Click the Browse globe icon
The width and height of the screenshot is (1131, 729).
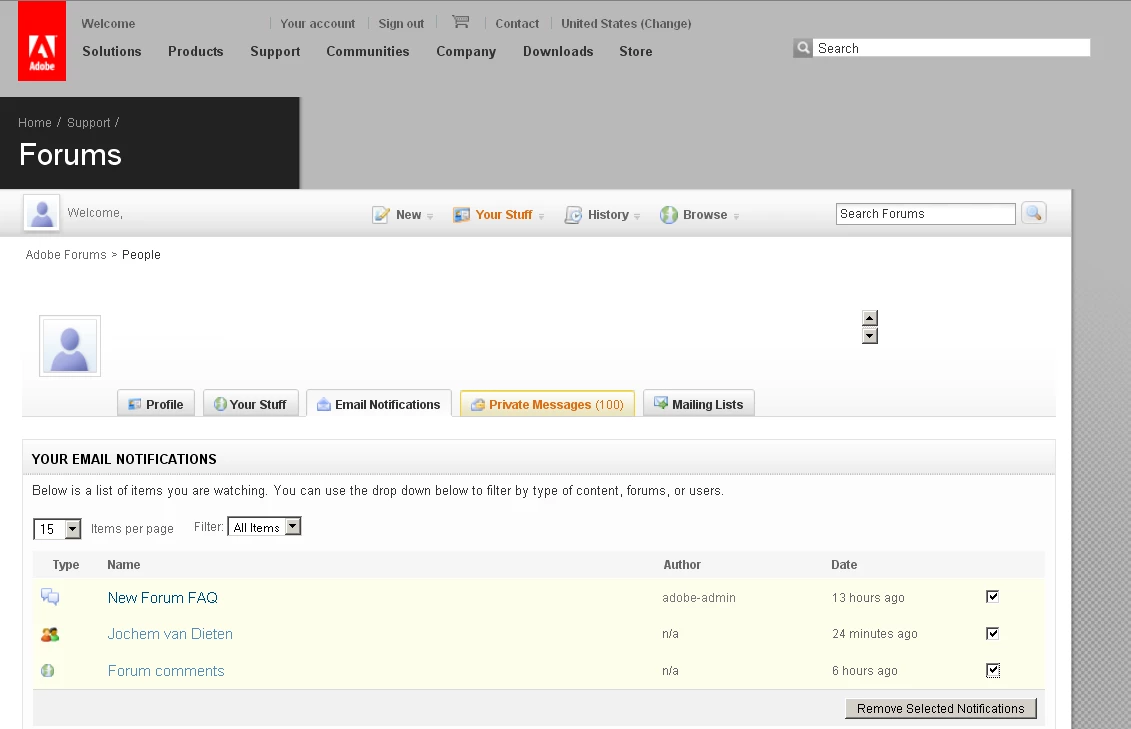pyautogui.click(x=669, y=215)
